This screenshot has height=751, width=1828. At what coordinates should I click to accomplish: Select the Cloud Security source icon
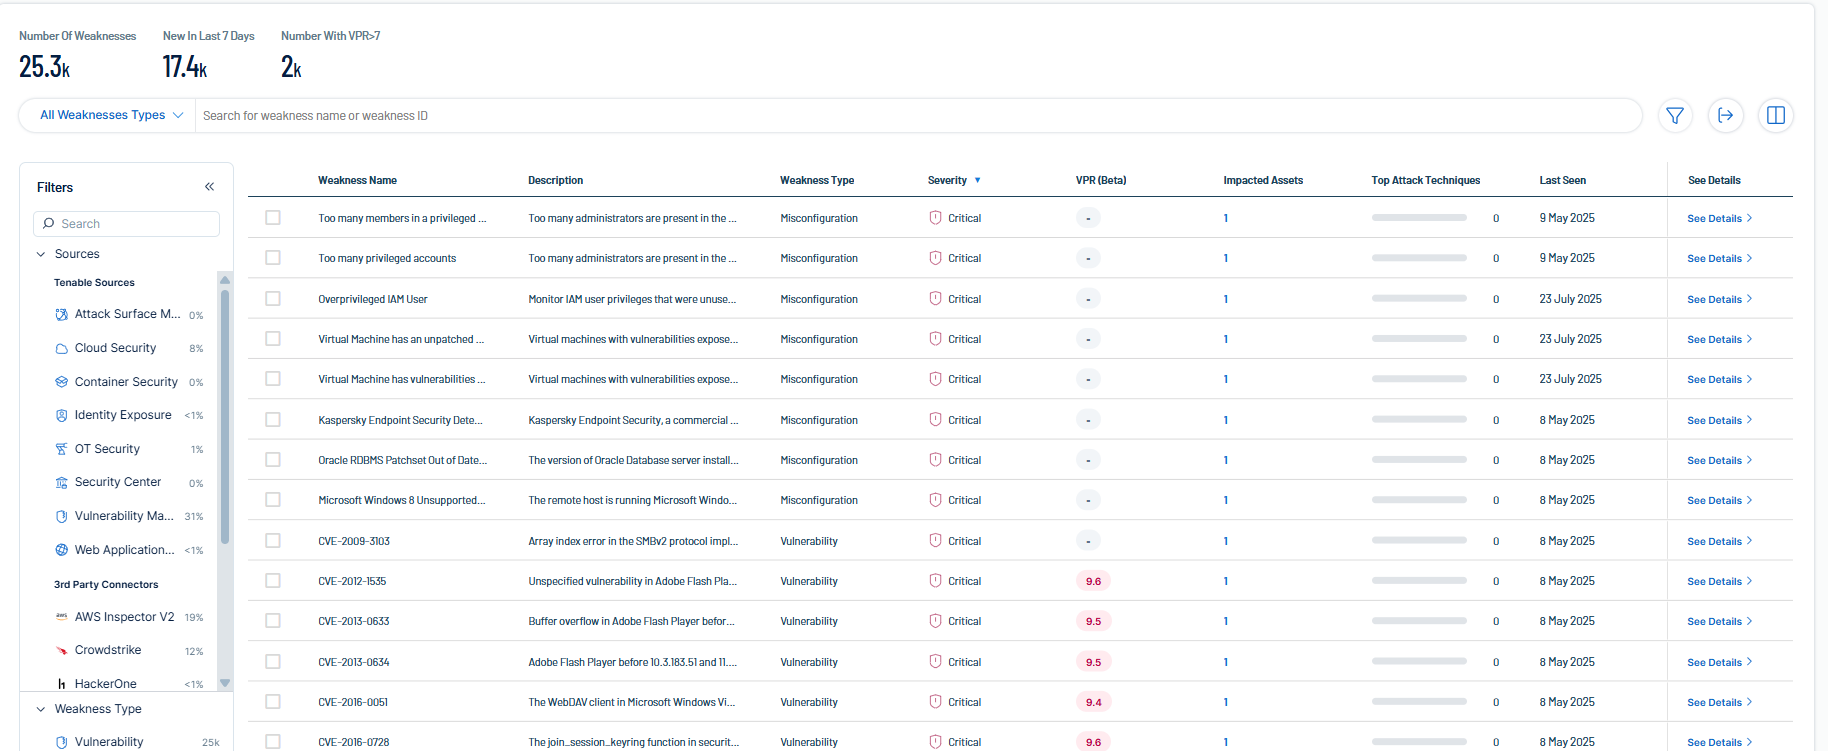point(62,348)
